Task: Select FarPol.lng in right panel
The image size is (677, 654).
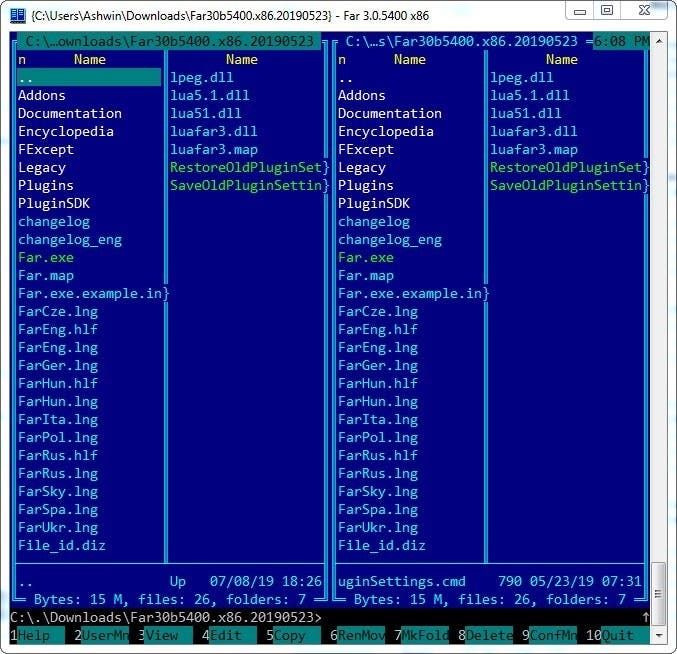Action: [x=378, y=438]
